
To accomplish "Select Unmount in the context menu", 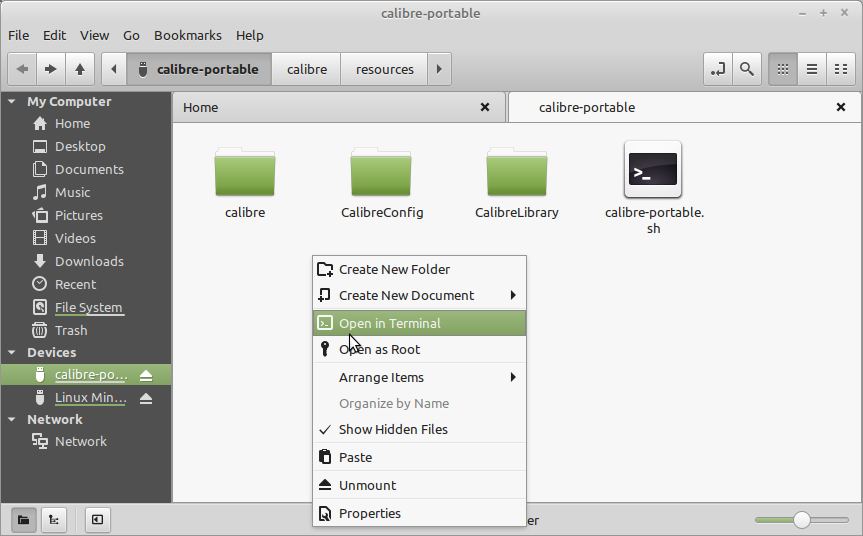I will [x=419, y=485].
